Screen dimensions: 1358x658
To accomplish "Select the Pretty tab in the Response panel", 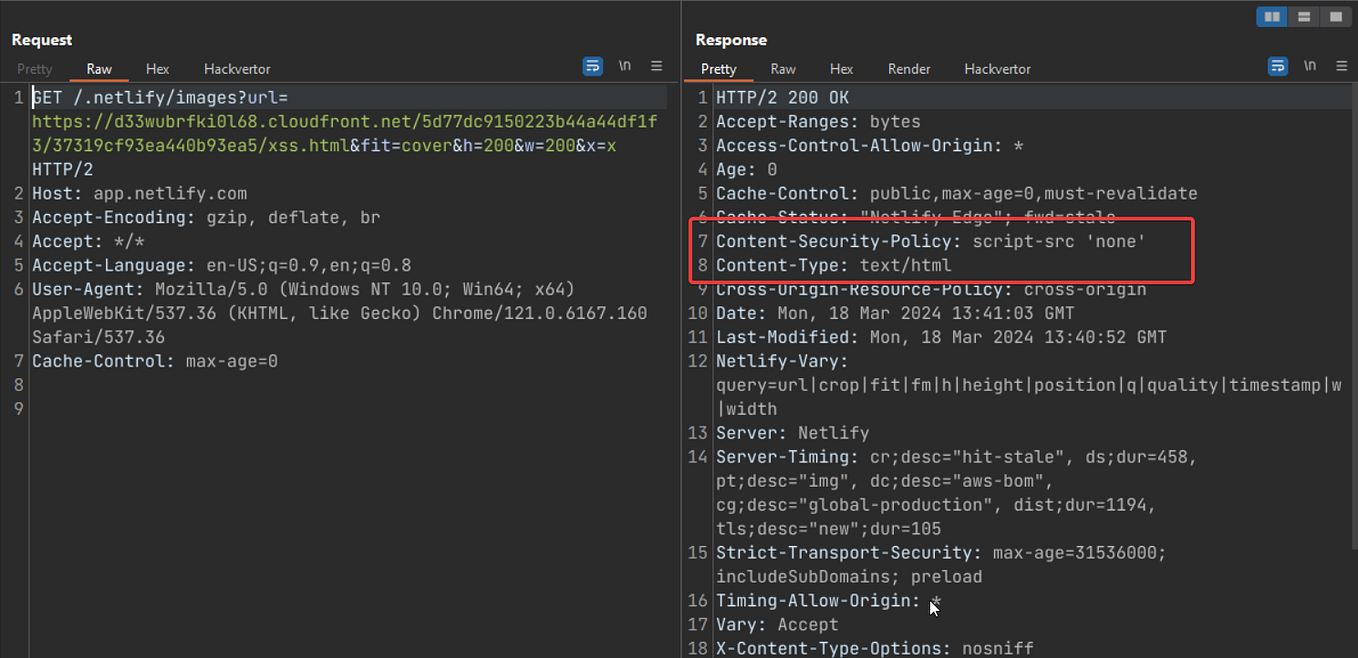I will [x=719, y=69].
